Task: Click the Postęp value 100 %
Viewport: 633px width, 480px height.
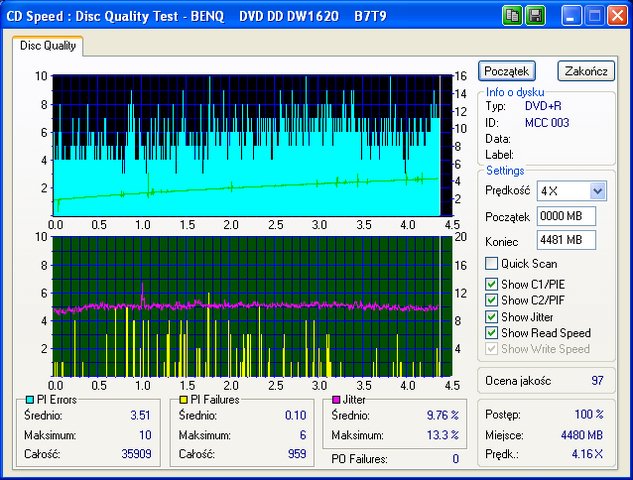Action: coord(589,414)
